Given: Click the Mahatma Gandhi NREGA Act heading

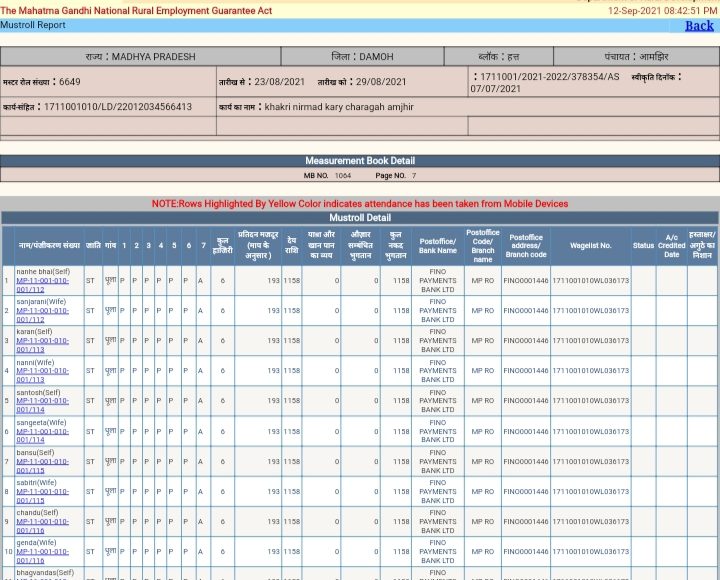Looking at the screenshot, I should [x=136, y=11].
